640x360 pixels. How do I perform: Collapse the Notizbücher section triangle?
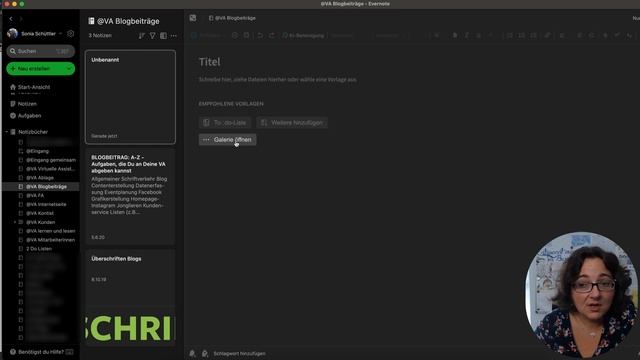(7, 132)
